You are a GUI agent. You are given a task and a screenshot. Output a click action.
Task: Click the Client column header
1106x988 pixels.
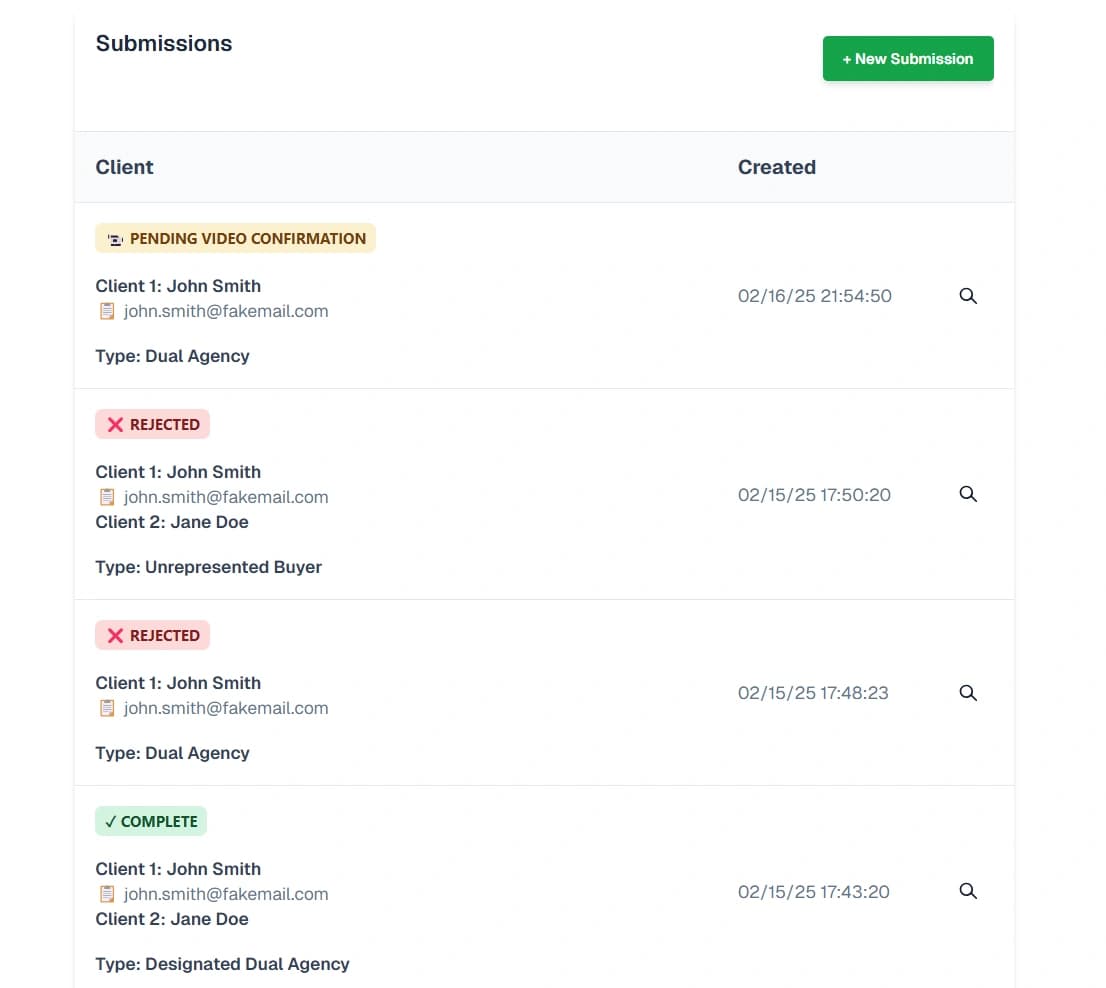pos(125,167)
